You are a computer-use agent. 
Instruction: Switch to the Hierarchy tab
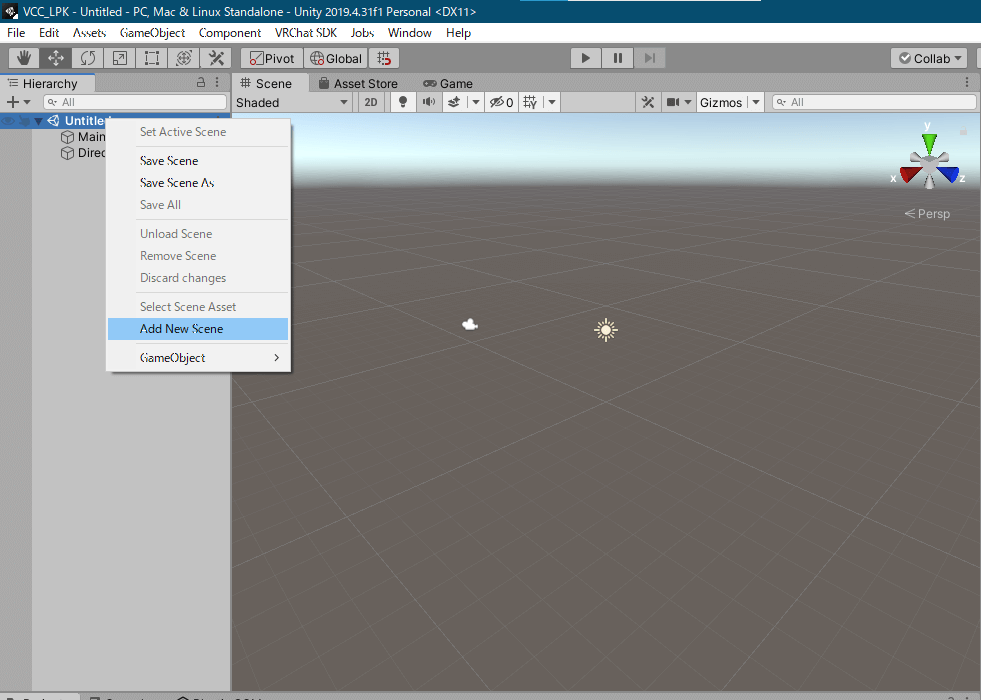pos(48,83)
